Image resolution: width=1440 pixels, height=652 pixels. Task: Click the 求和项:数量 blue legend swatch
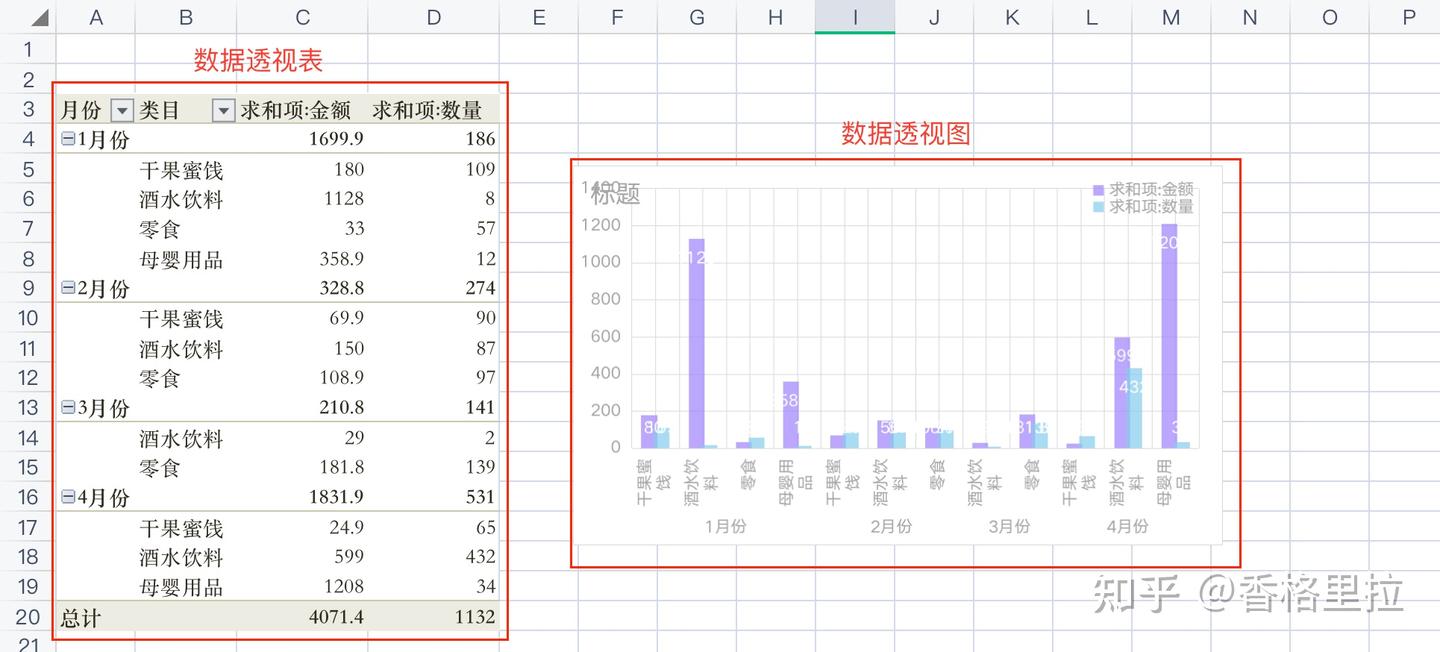click(x=1098, y=207)
